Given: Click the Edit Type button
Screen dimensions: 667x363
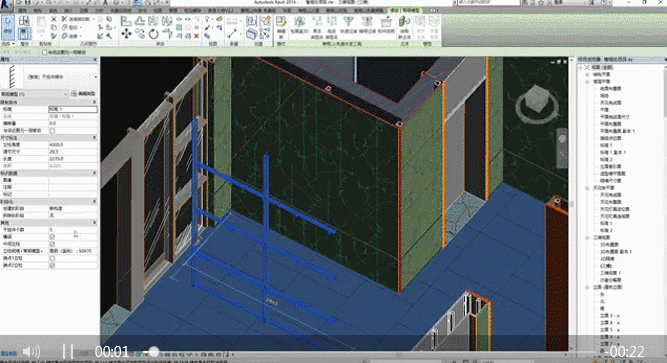Looking at the screenshot, I should [x=83, y=94].
